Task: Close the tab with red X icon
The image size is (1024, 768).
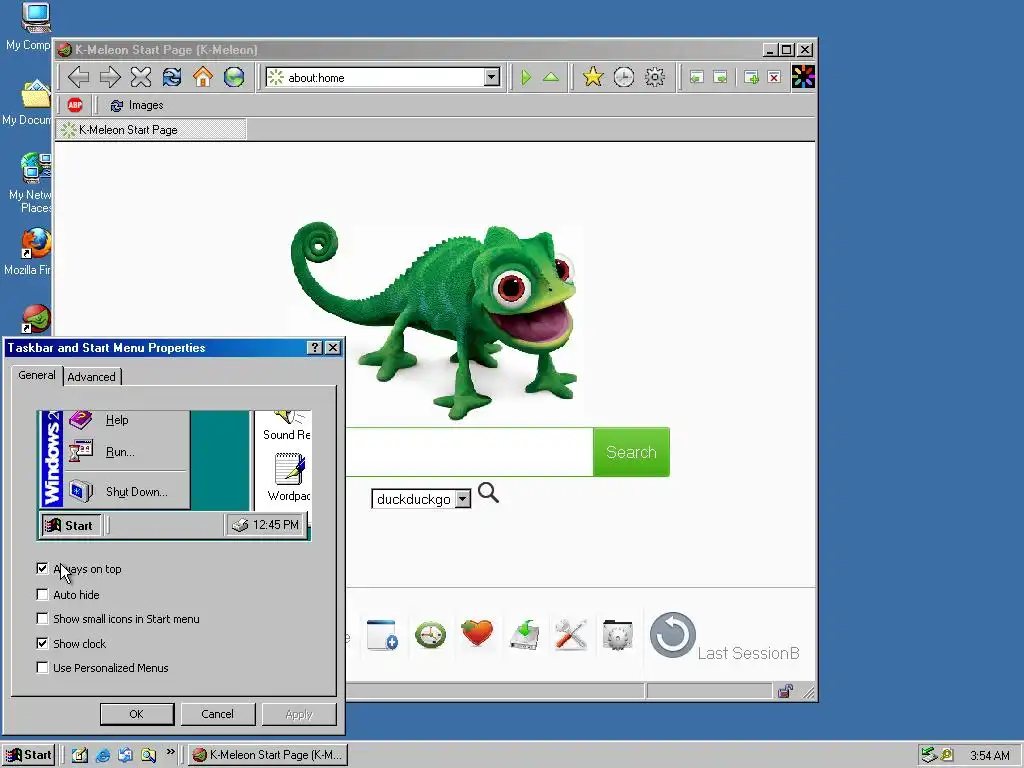Action: [x=774, y=77]
